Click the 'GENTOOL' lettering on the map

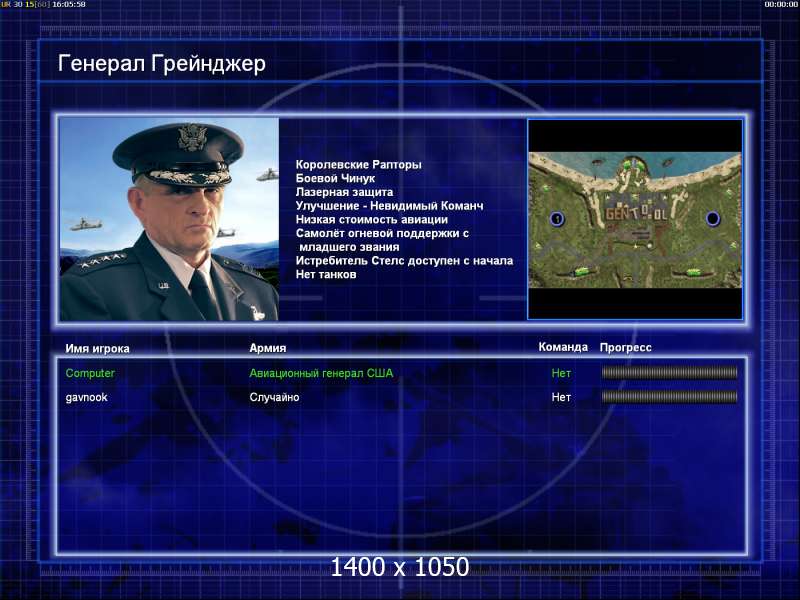(636, 212)
